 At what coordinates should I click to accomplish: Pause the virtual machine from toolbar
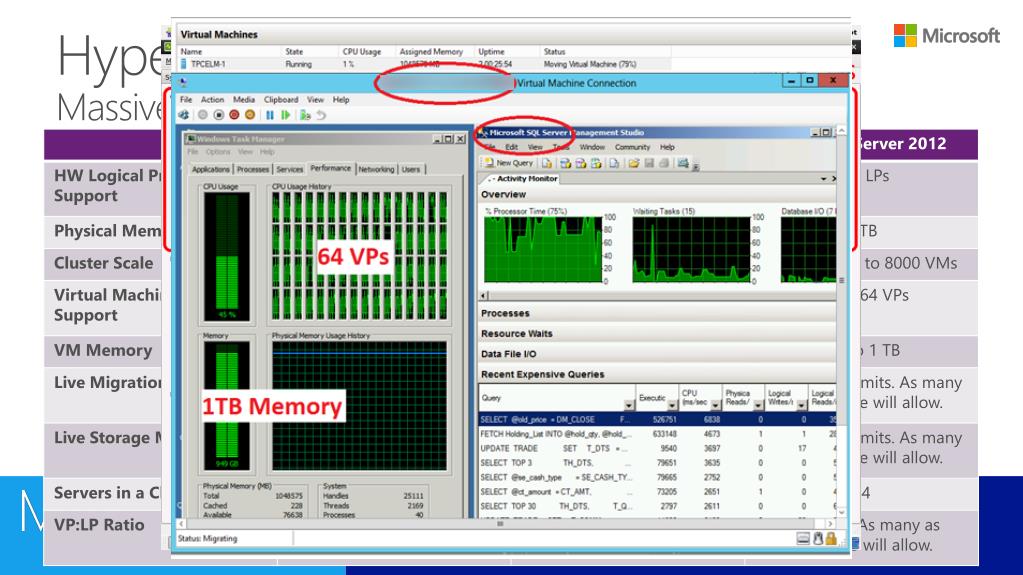270,115
